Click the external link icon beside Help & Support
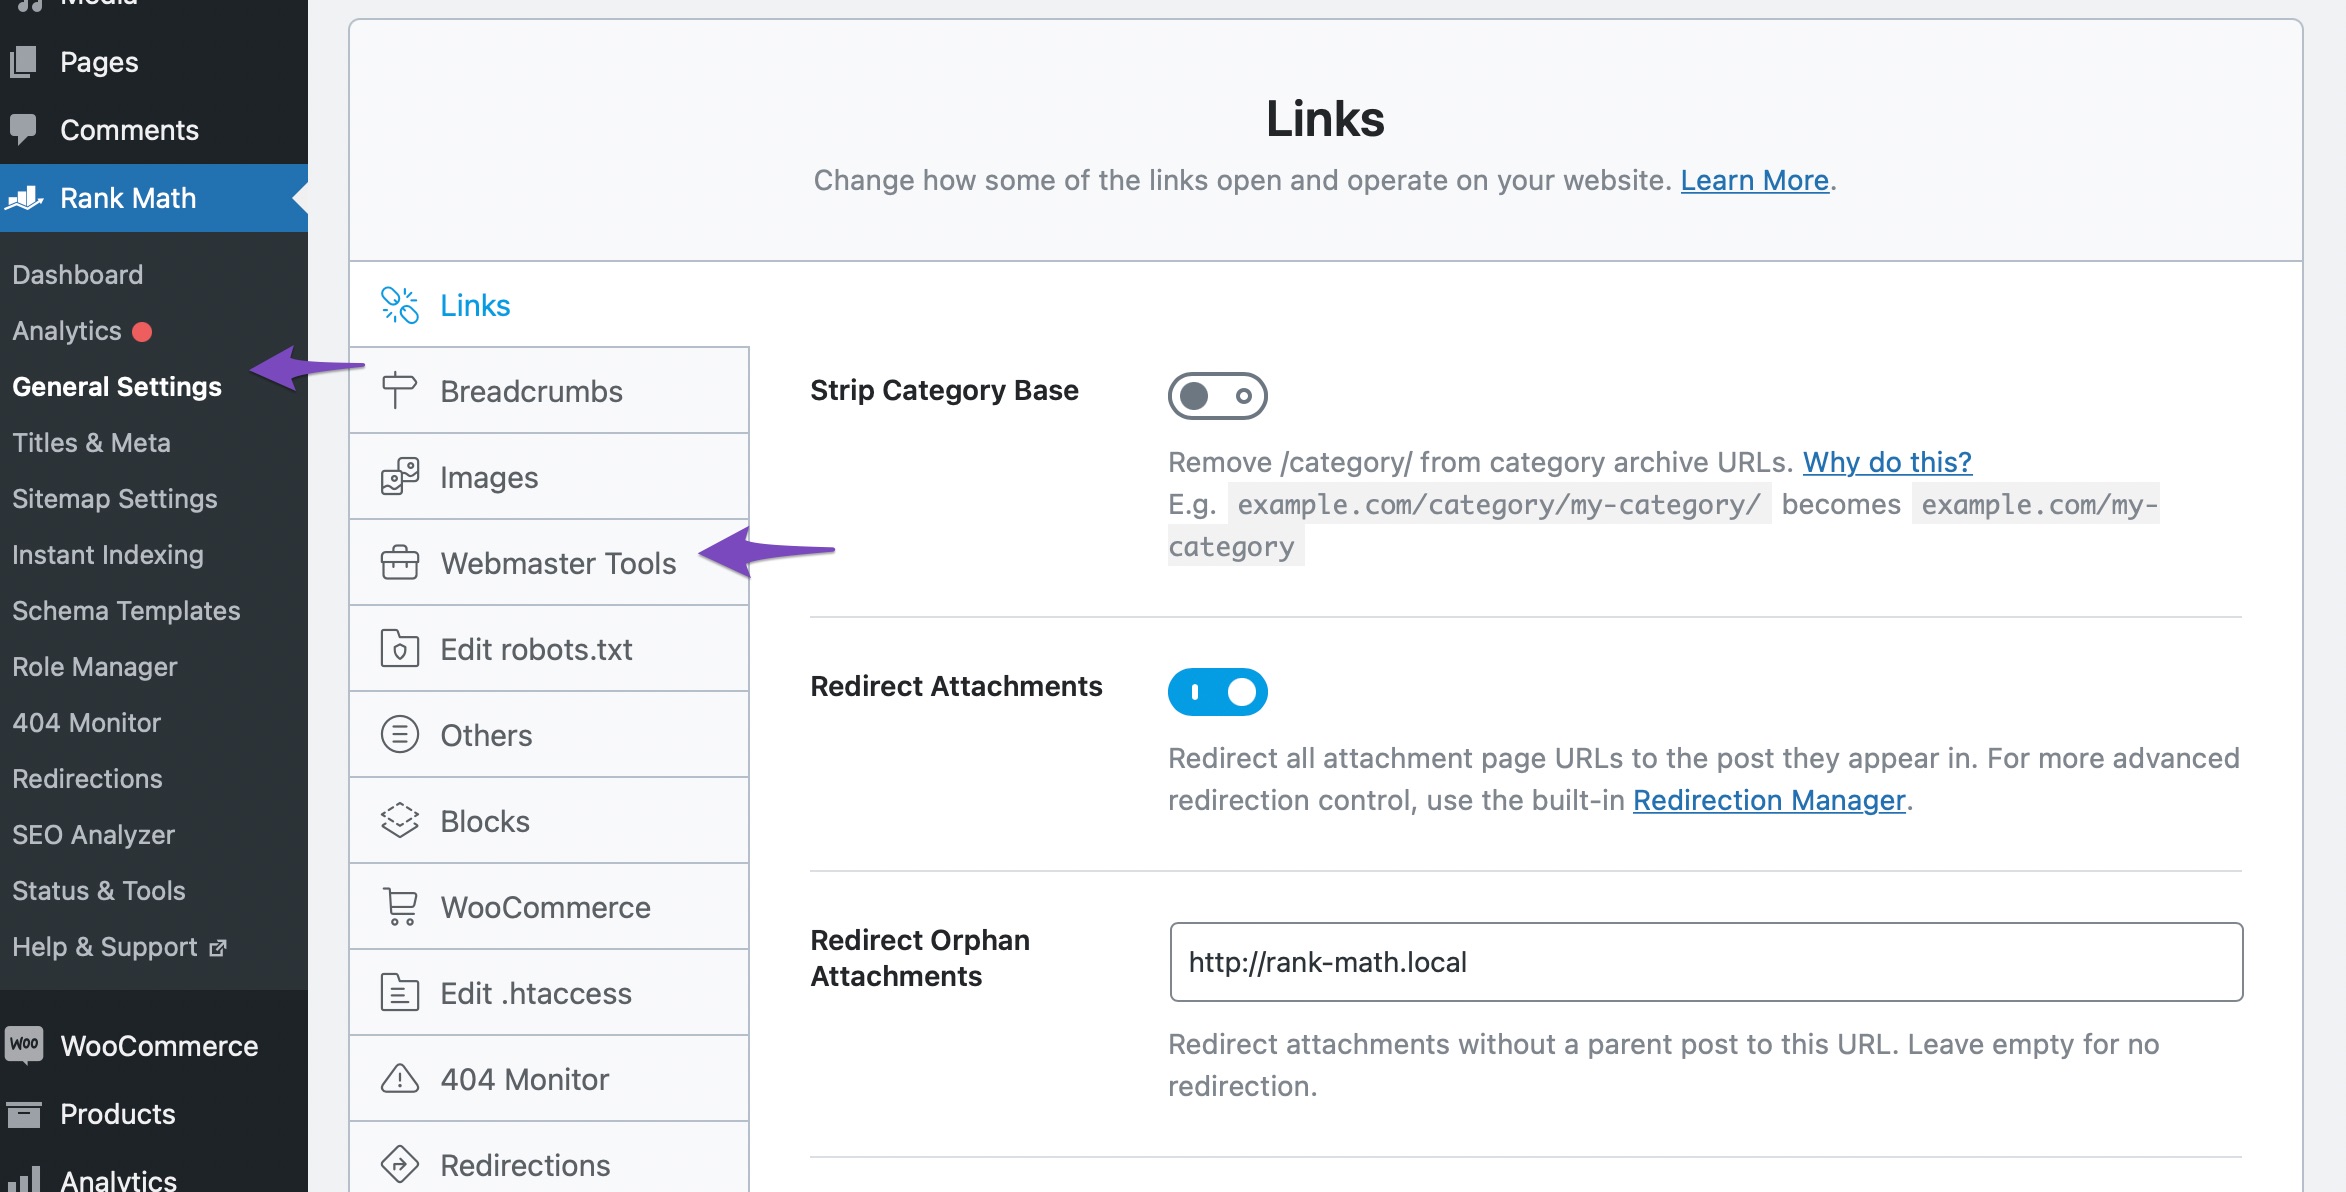The width and height of the screenshot is (2346, 1192). coord(218,947)
